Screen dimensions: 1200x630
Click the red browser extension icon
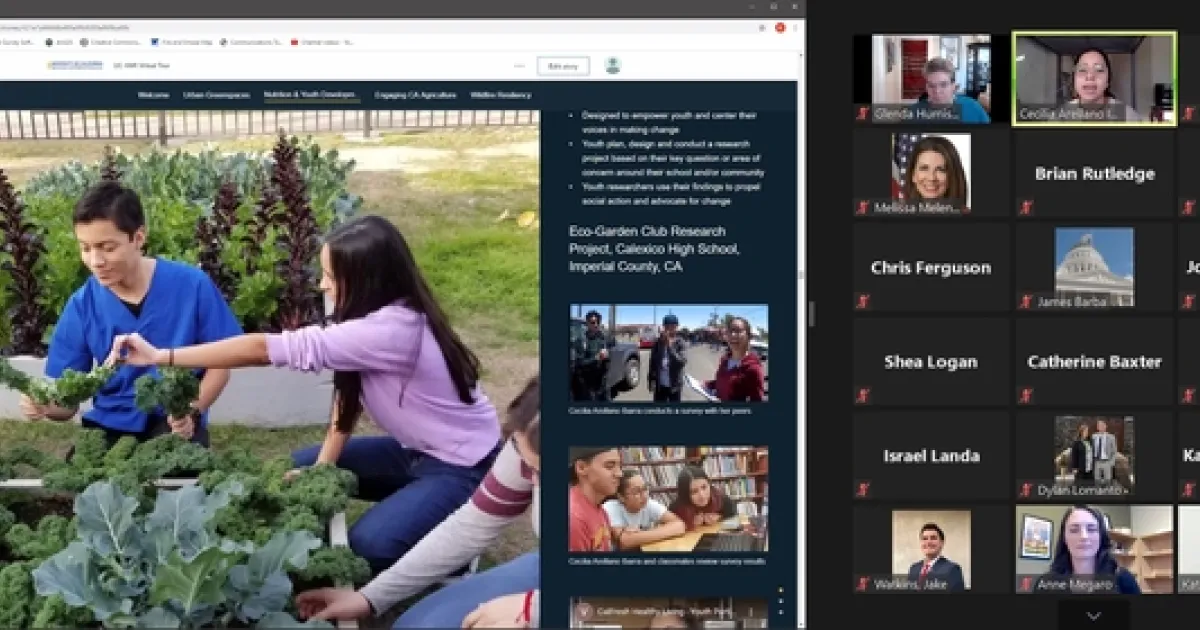tap(780, 28)
